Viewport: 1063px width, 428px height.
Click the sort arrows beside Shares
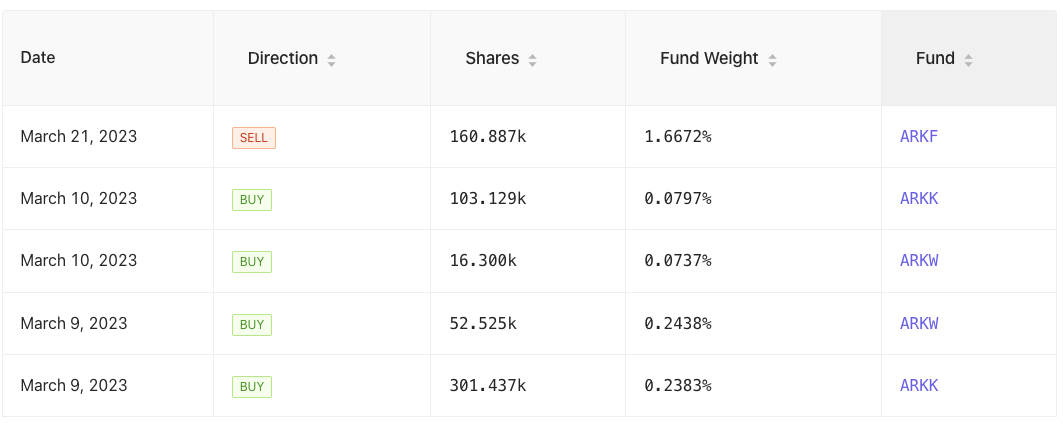(x=532, y=60)
